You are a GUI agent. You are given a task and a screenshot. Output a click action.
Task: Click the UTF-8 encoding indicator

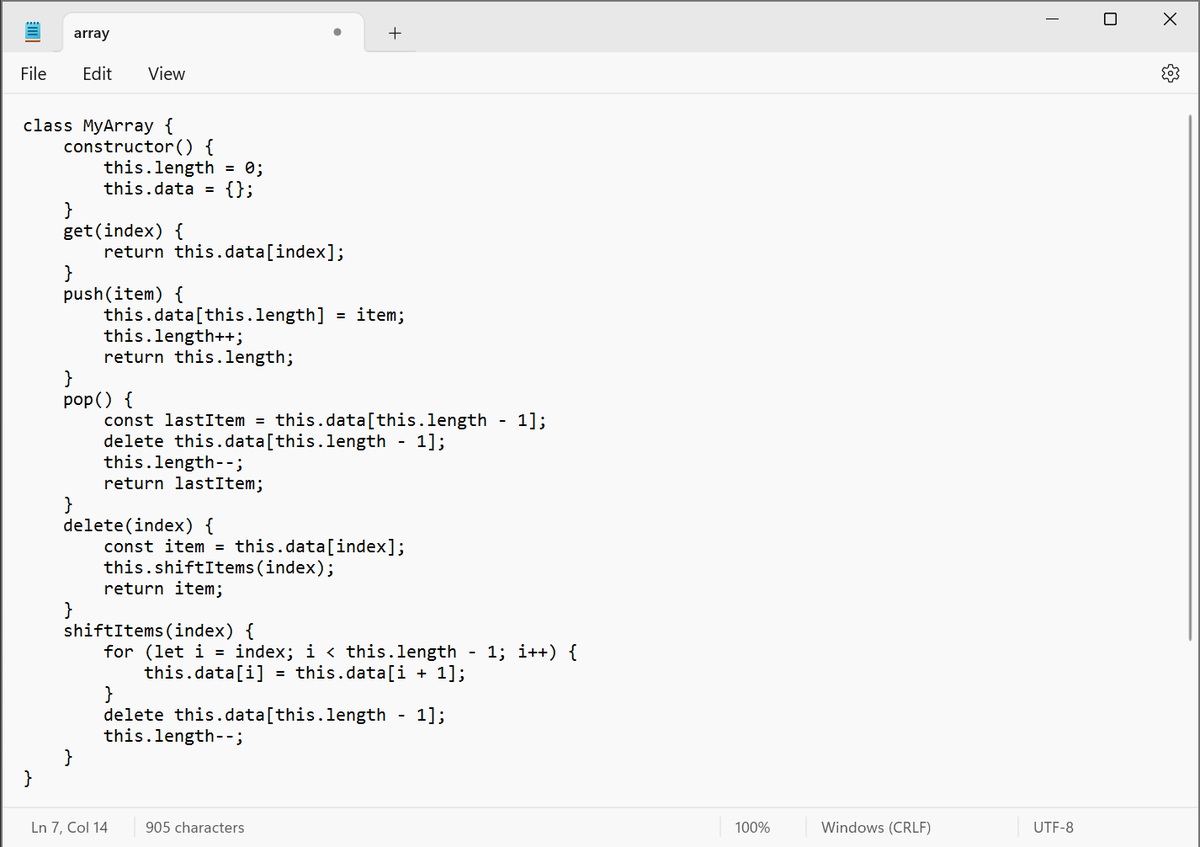pos(1053,827)
